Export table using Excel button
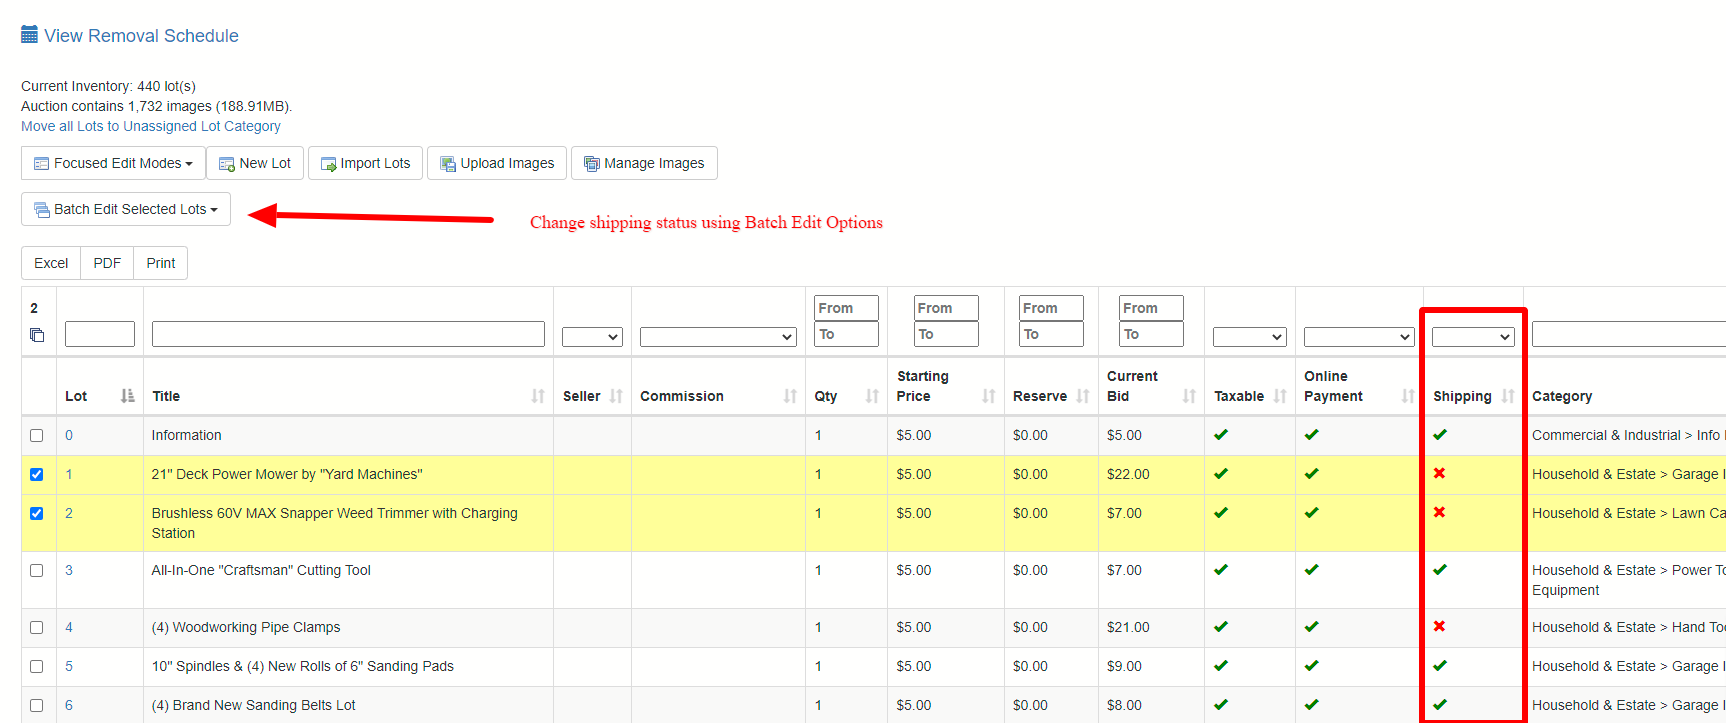The width and height of the screenshot is (1726, 723). (x=51, y=263)
